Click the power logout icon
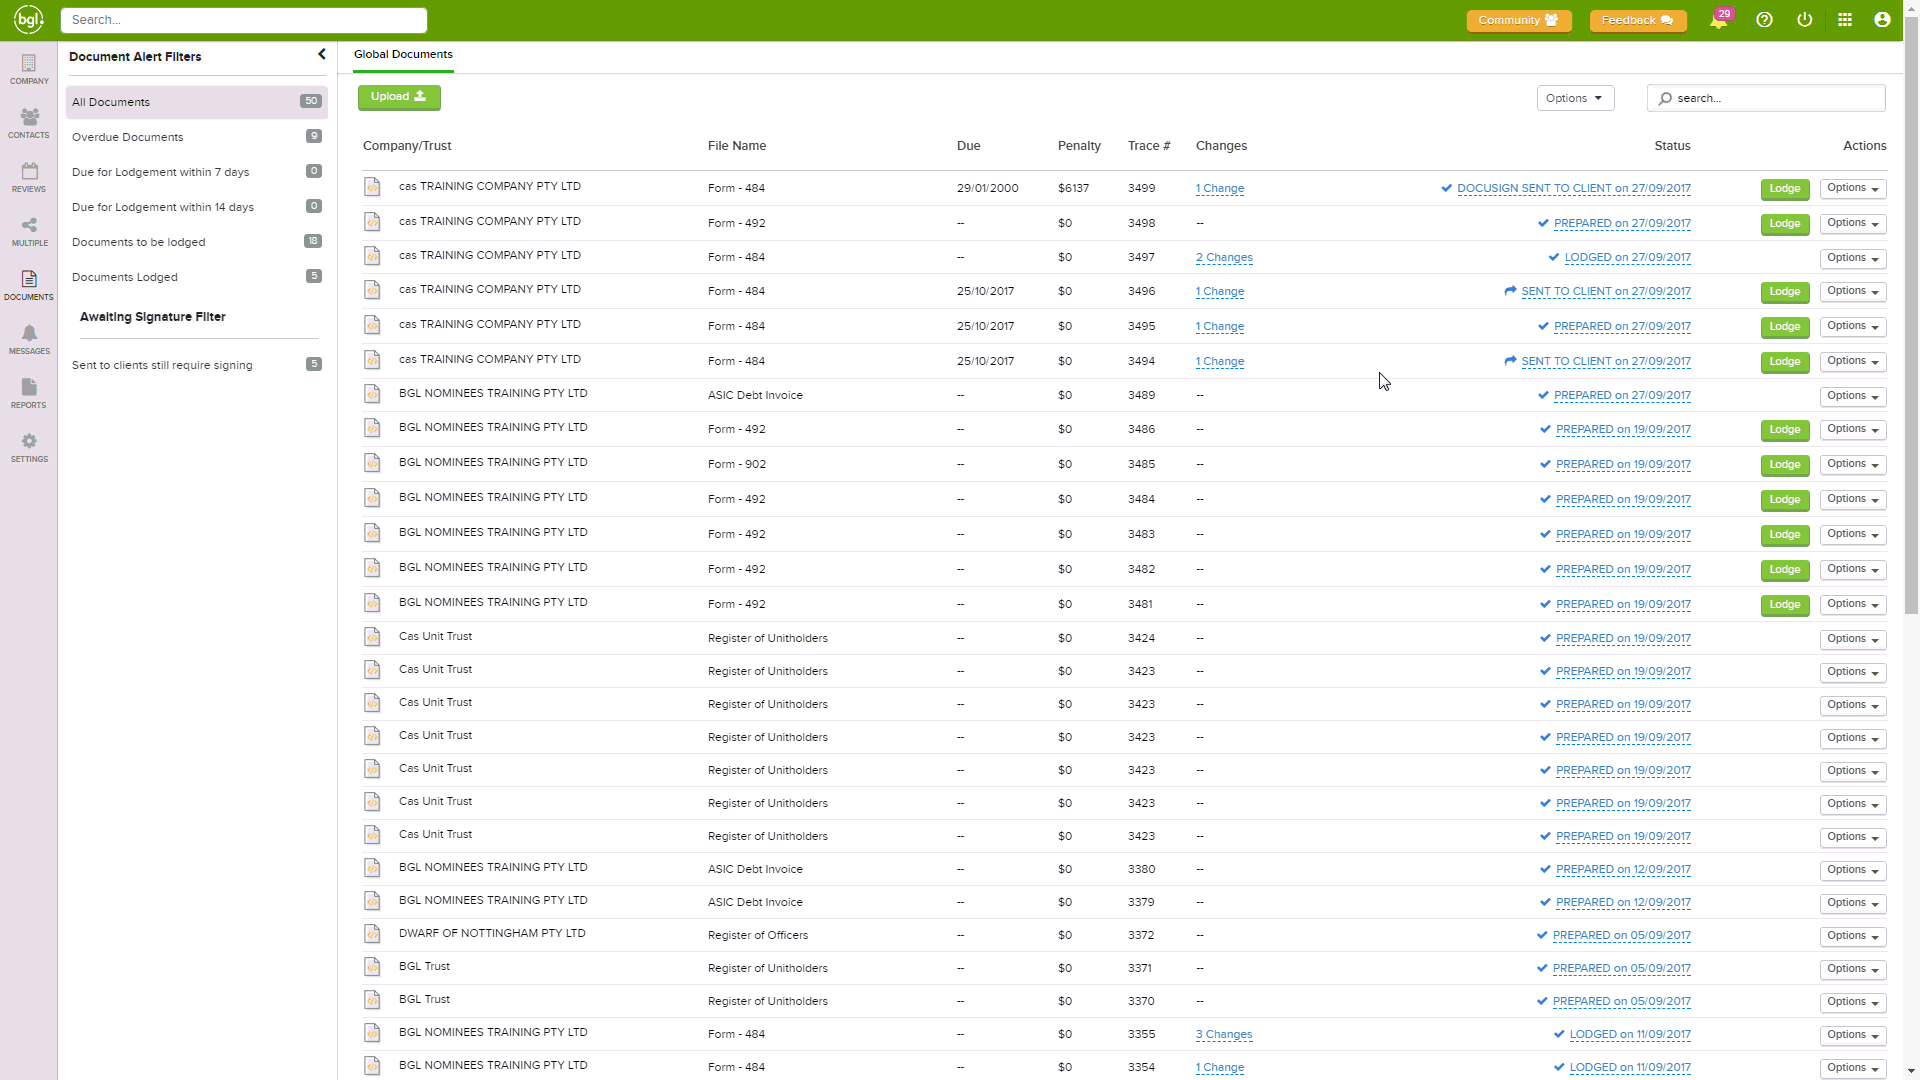Viewport: 1920px width, 1080px height. [x=1805, y=20]
